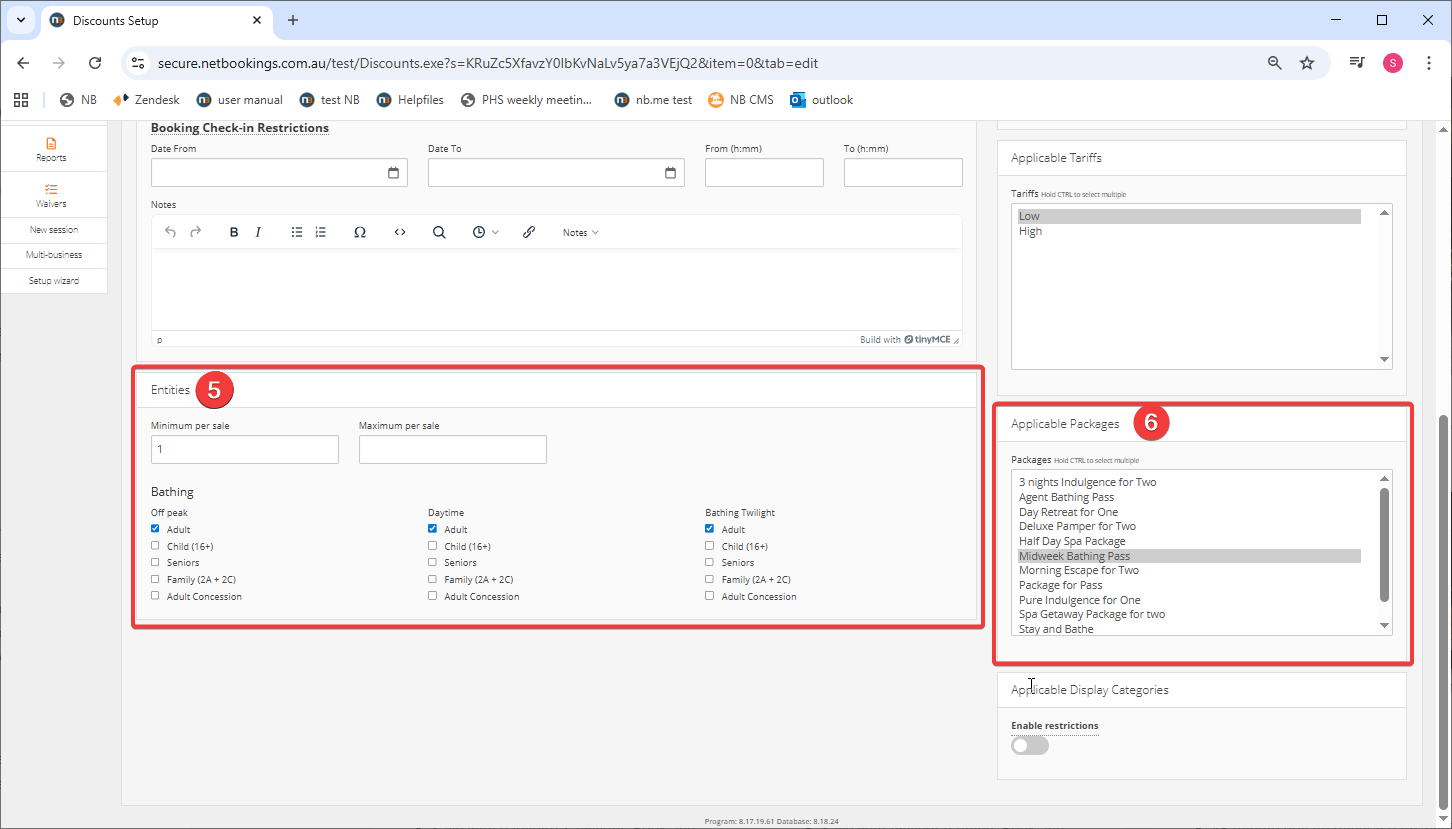Insert a numbered list in Notes

[321, 232]
